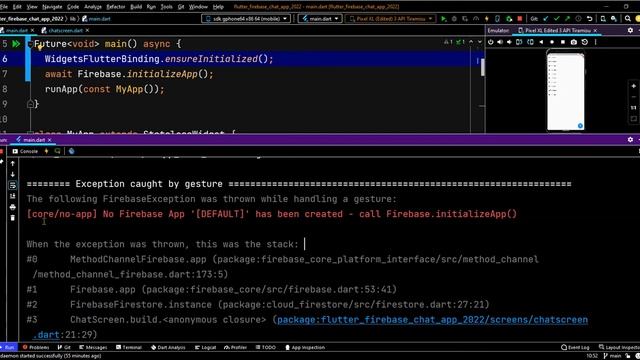Clear console with trash icon
The image size is (640, 360).
click(x=13, y=218)
